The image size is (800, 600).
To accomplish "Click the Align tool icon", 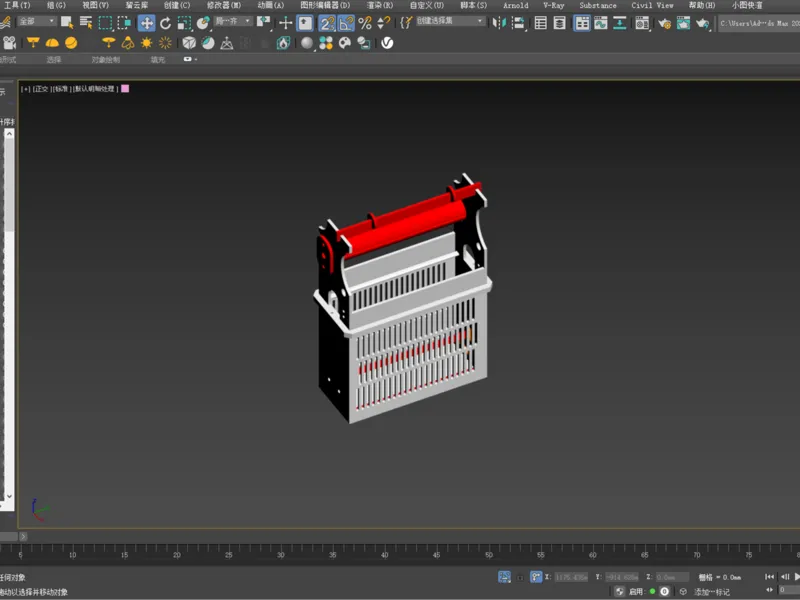I will click(x=518, y=23).
